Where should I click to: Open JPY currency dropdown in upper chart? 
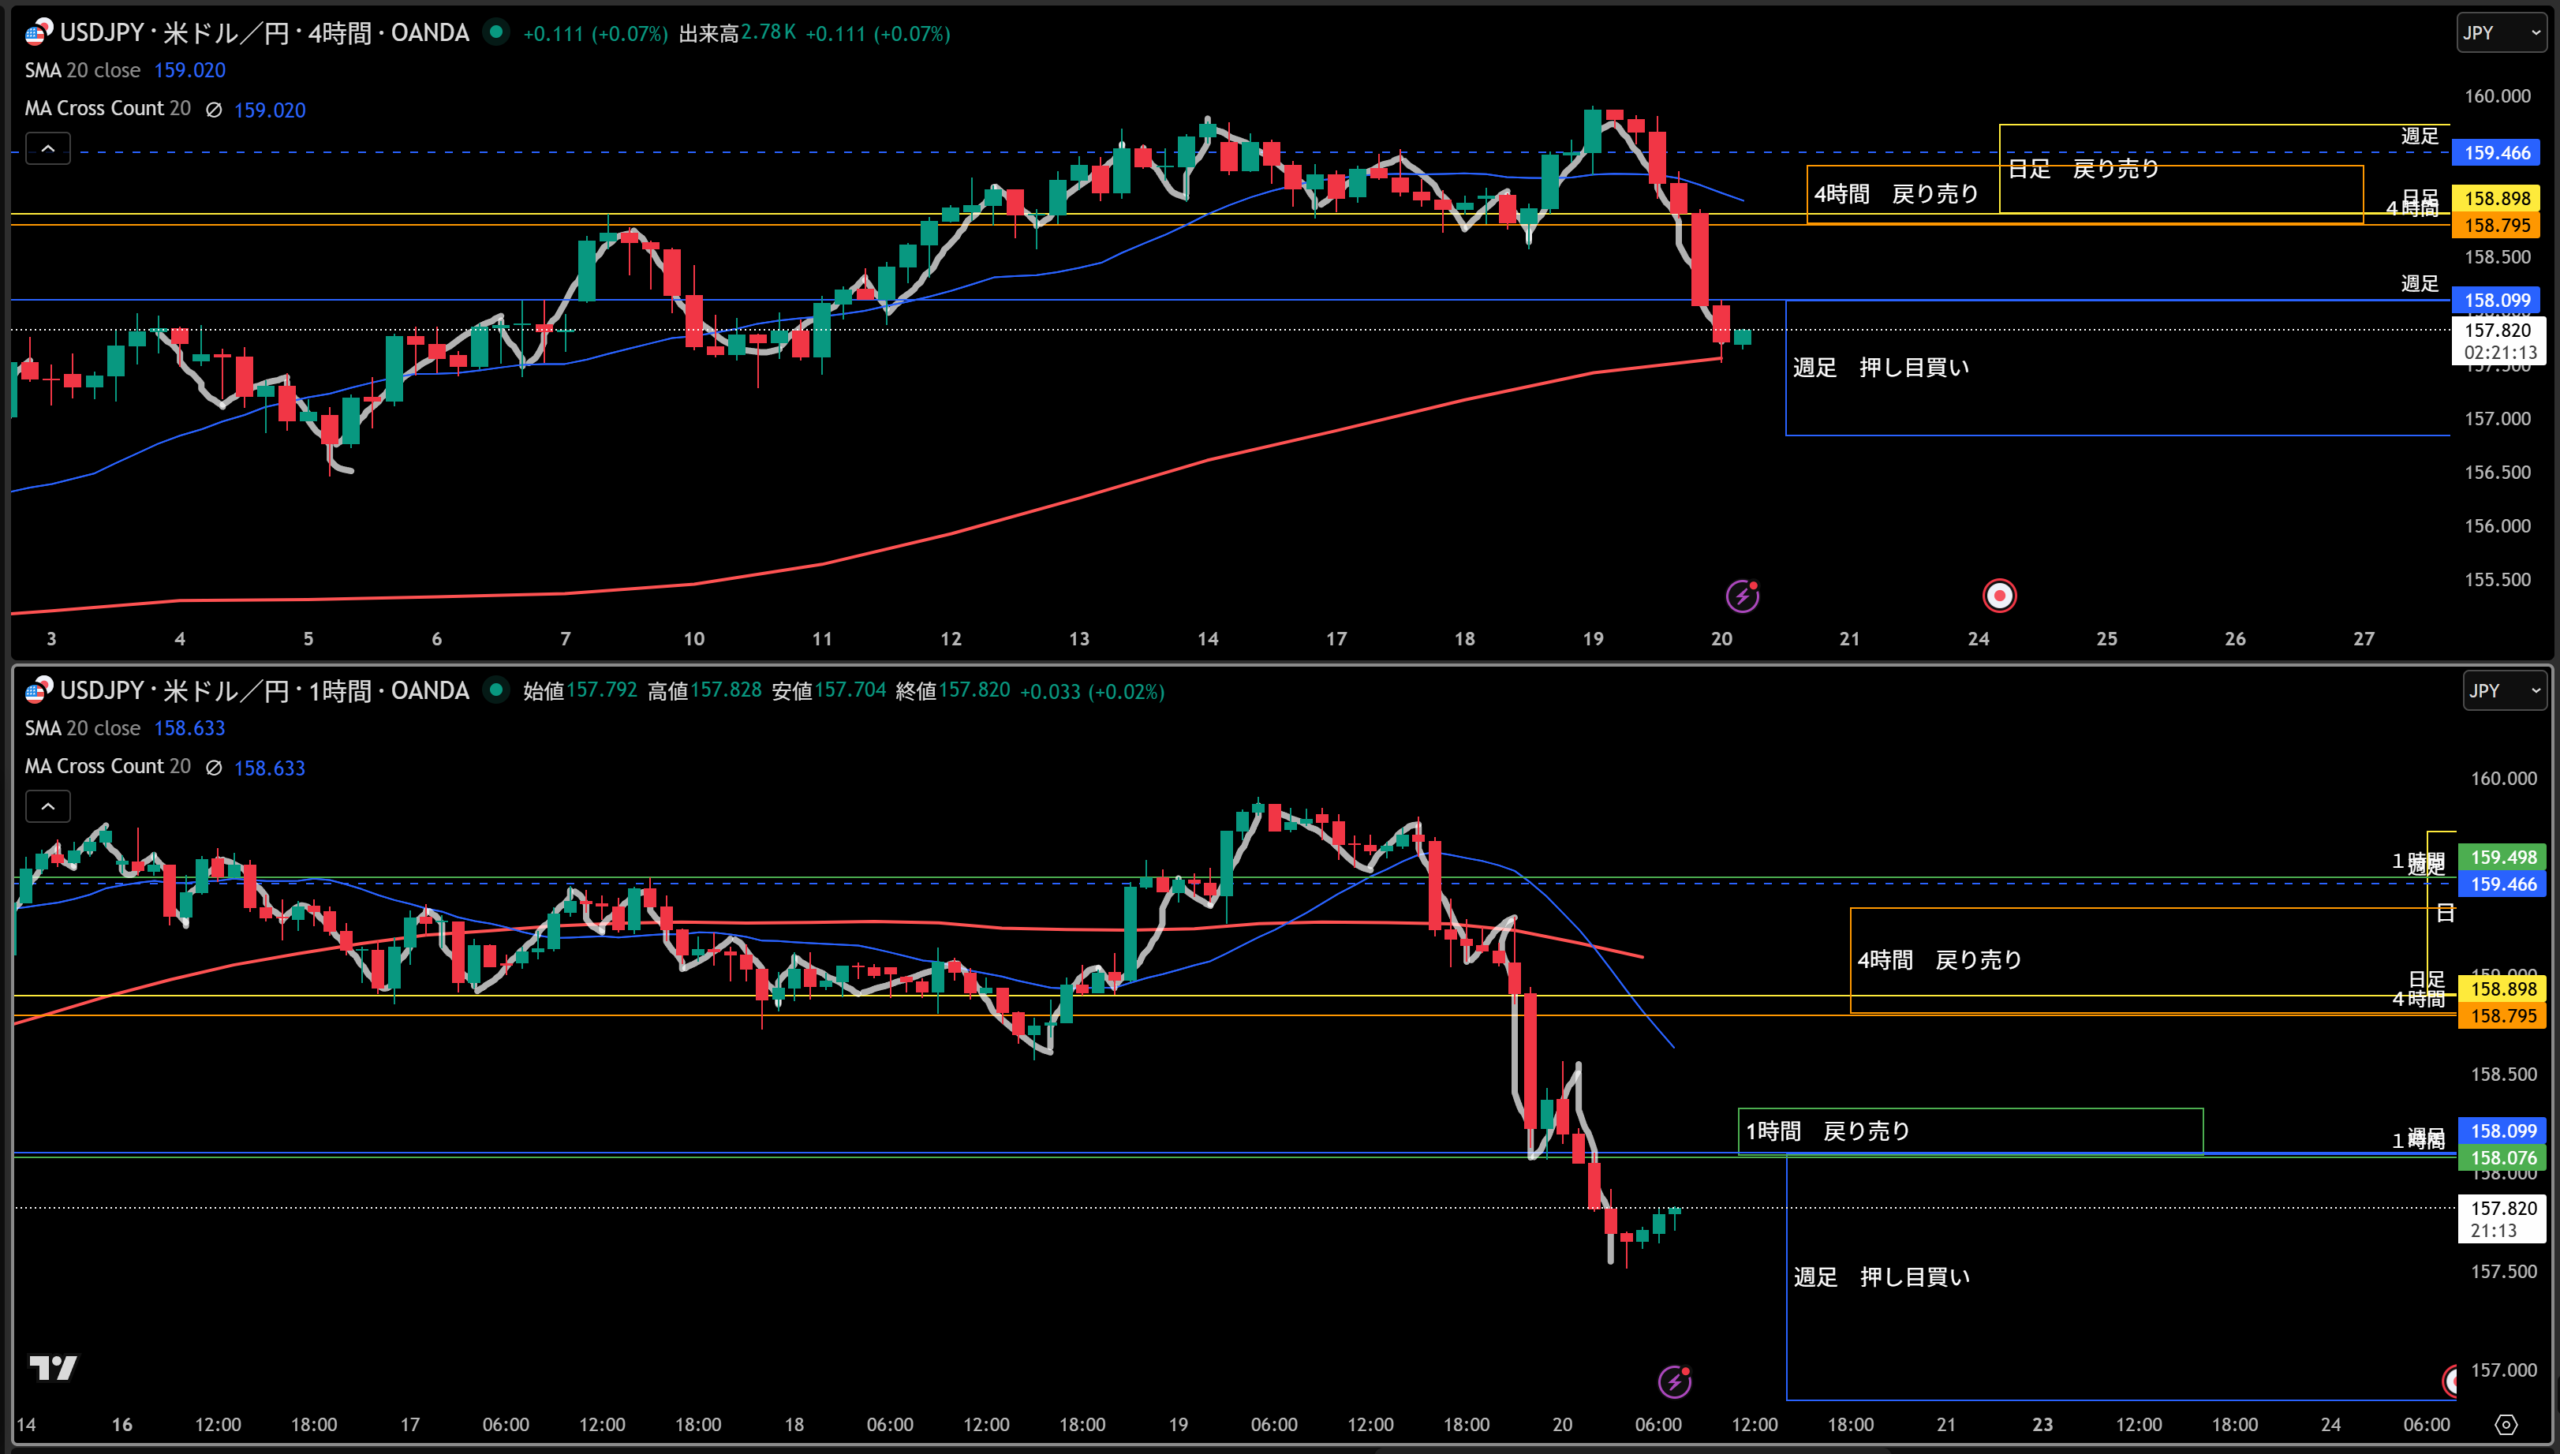click(2502, 33)
